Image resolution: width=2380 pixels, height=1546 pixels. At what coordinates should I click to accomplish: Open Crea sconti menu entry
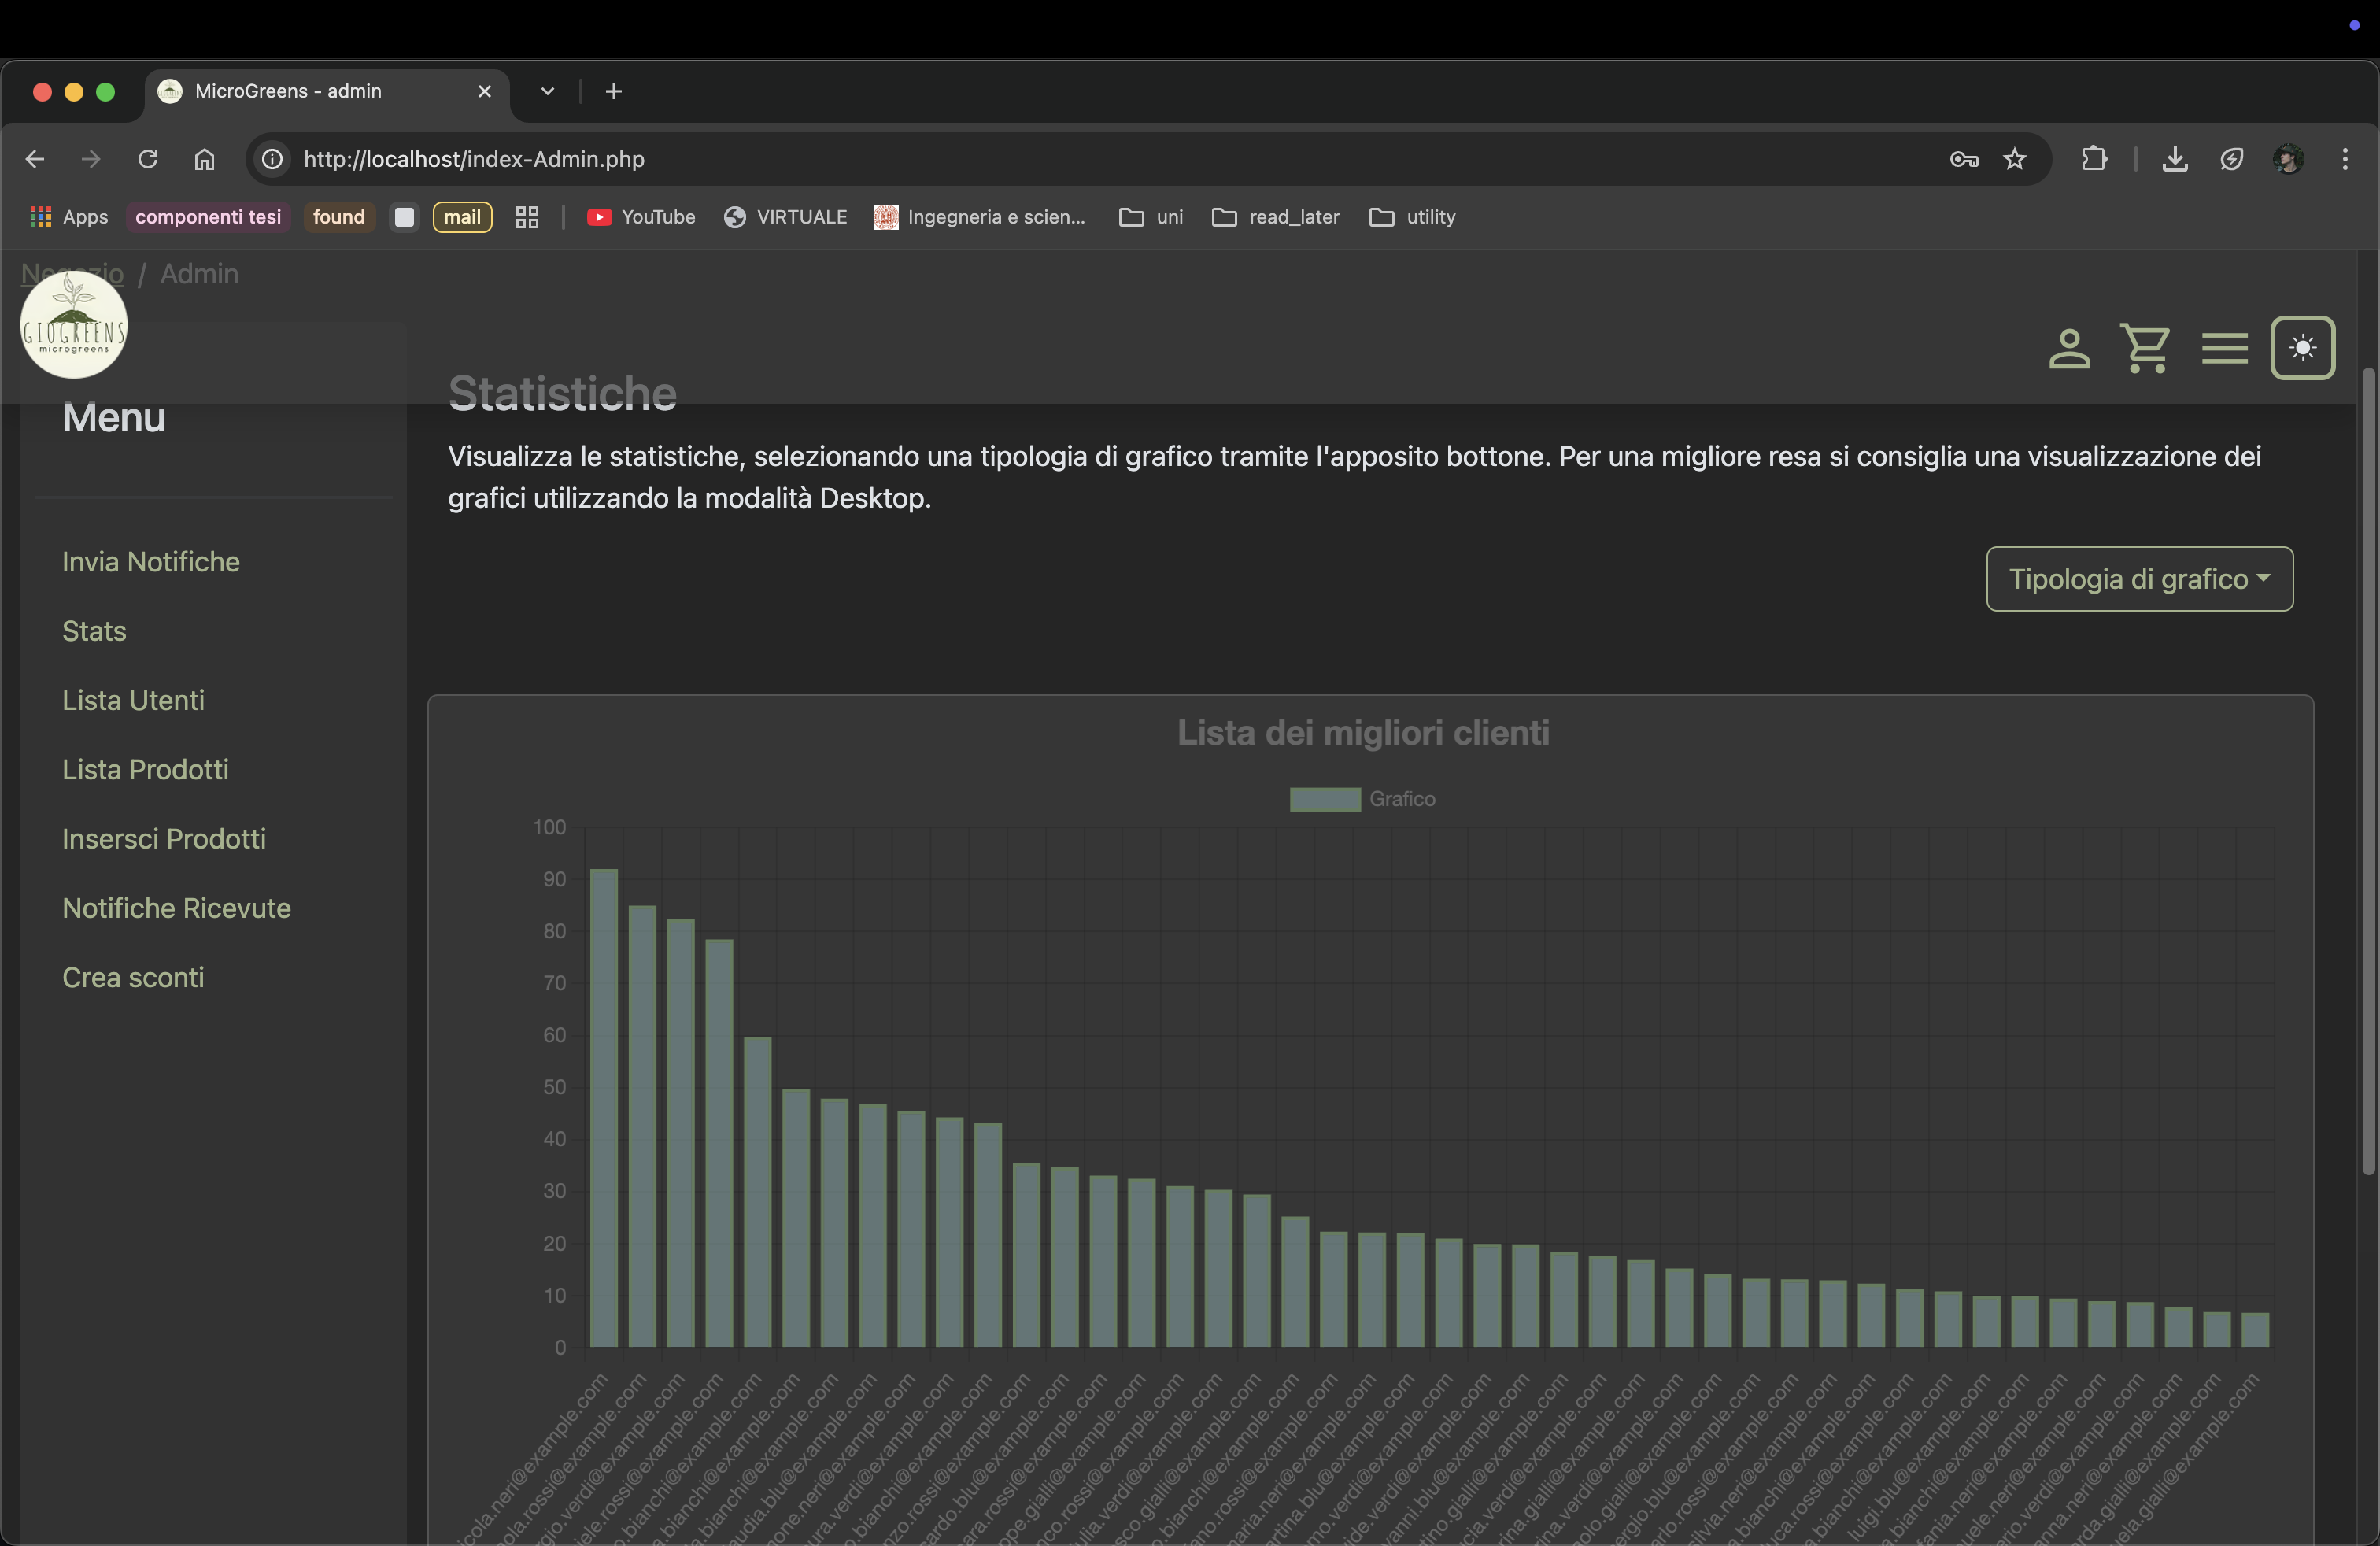[x=133, y=977]
